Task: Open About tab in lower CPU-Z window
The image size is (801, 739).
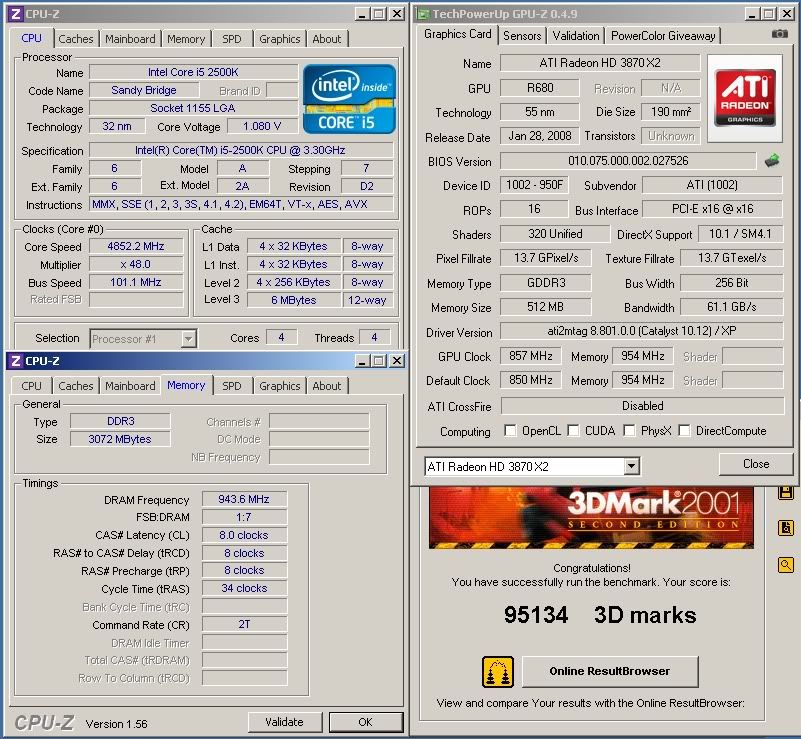Action: [326, 386]
